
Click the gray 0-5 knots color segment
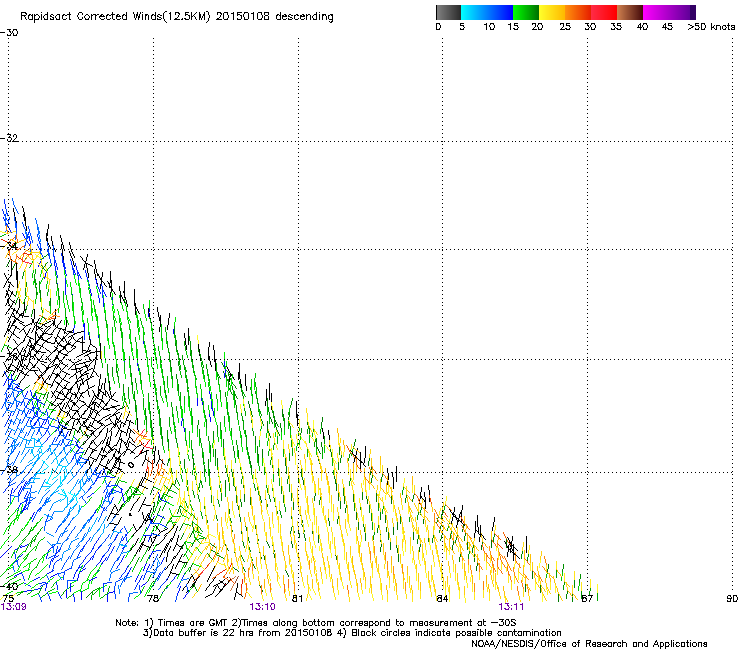point(448,12)
